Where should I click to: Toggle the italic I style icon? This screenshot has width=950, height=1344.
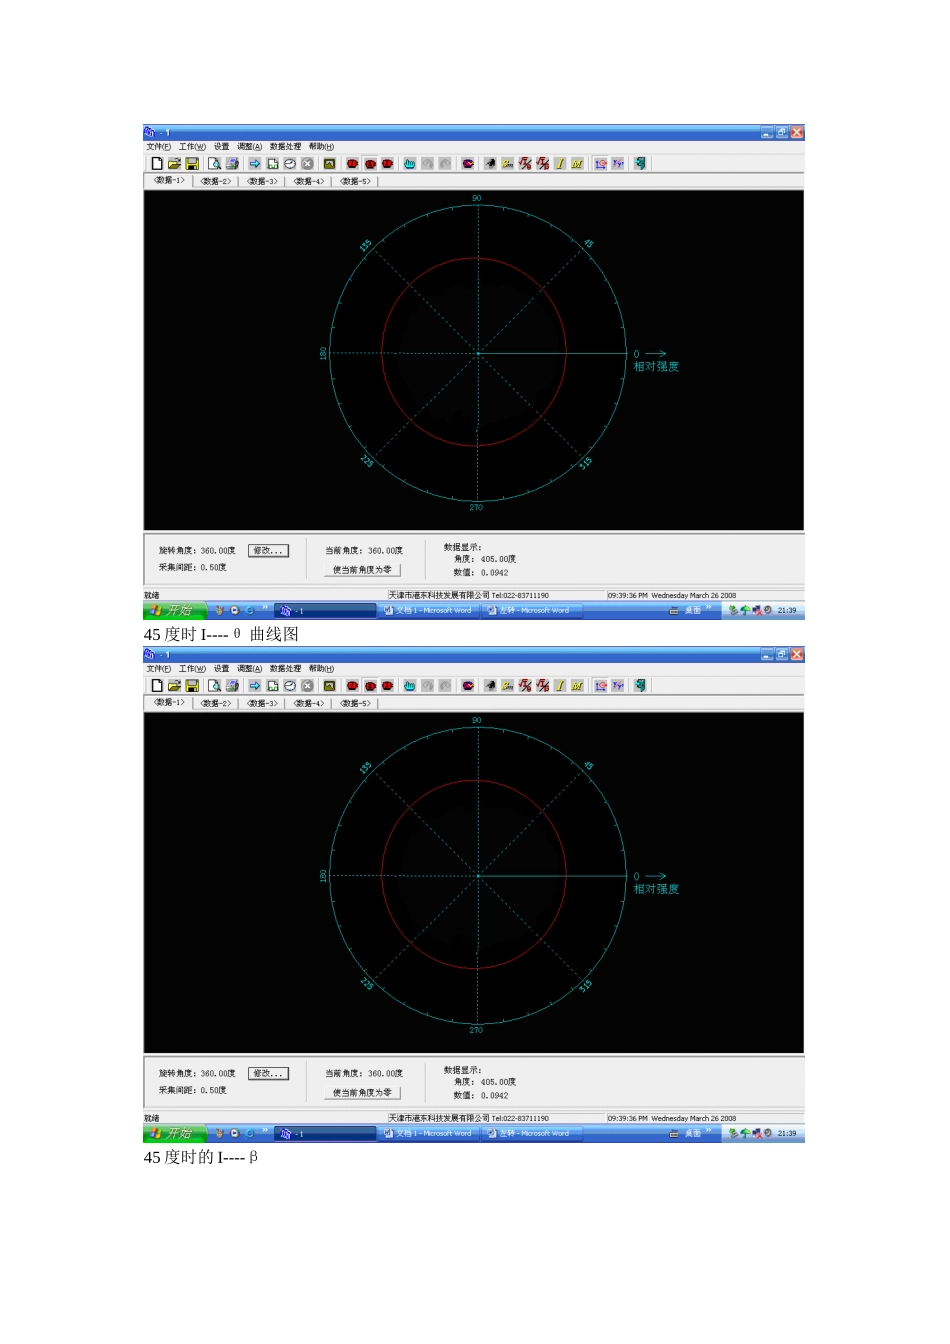560,163
